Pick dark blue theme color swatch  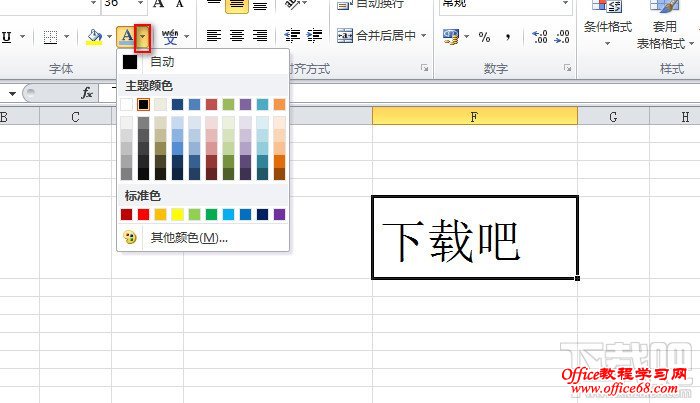pos(177,104)
